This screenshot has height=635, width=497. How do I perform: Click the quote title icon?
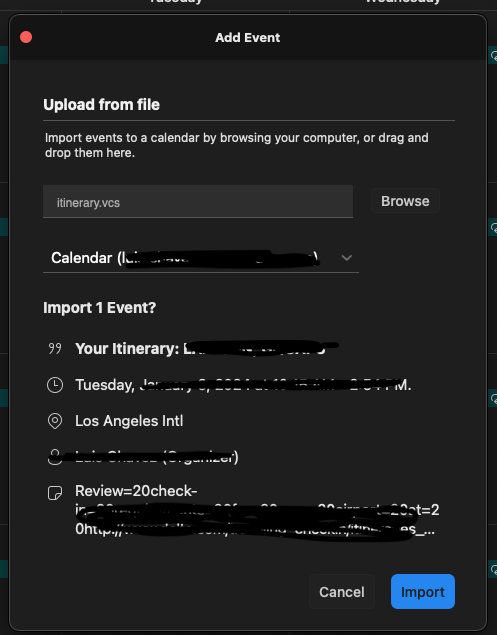[x=55, y=348]
